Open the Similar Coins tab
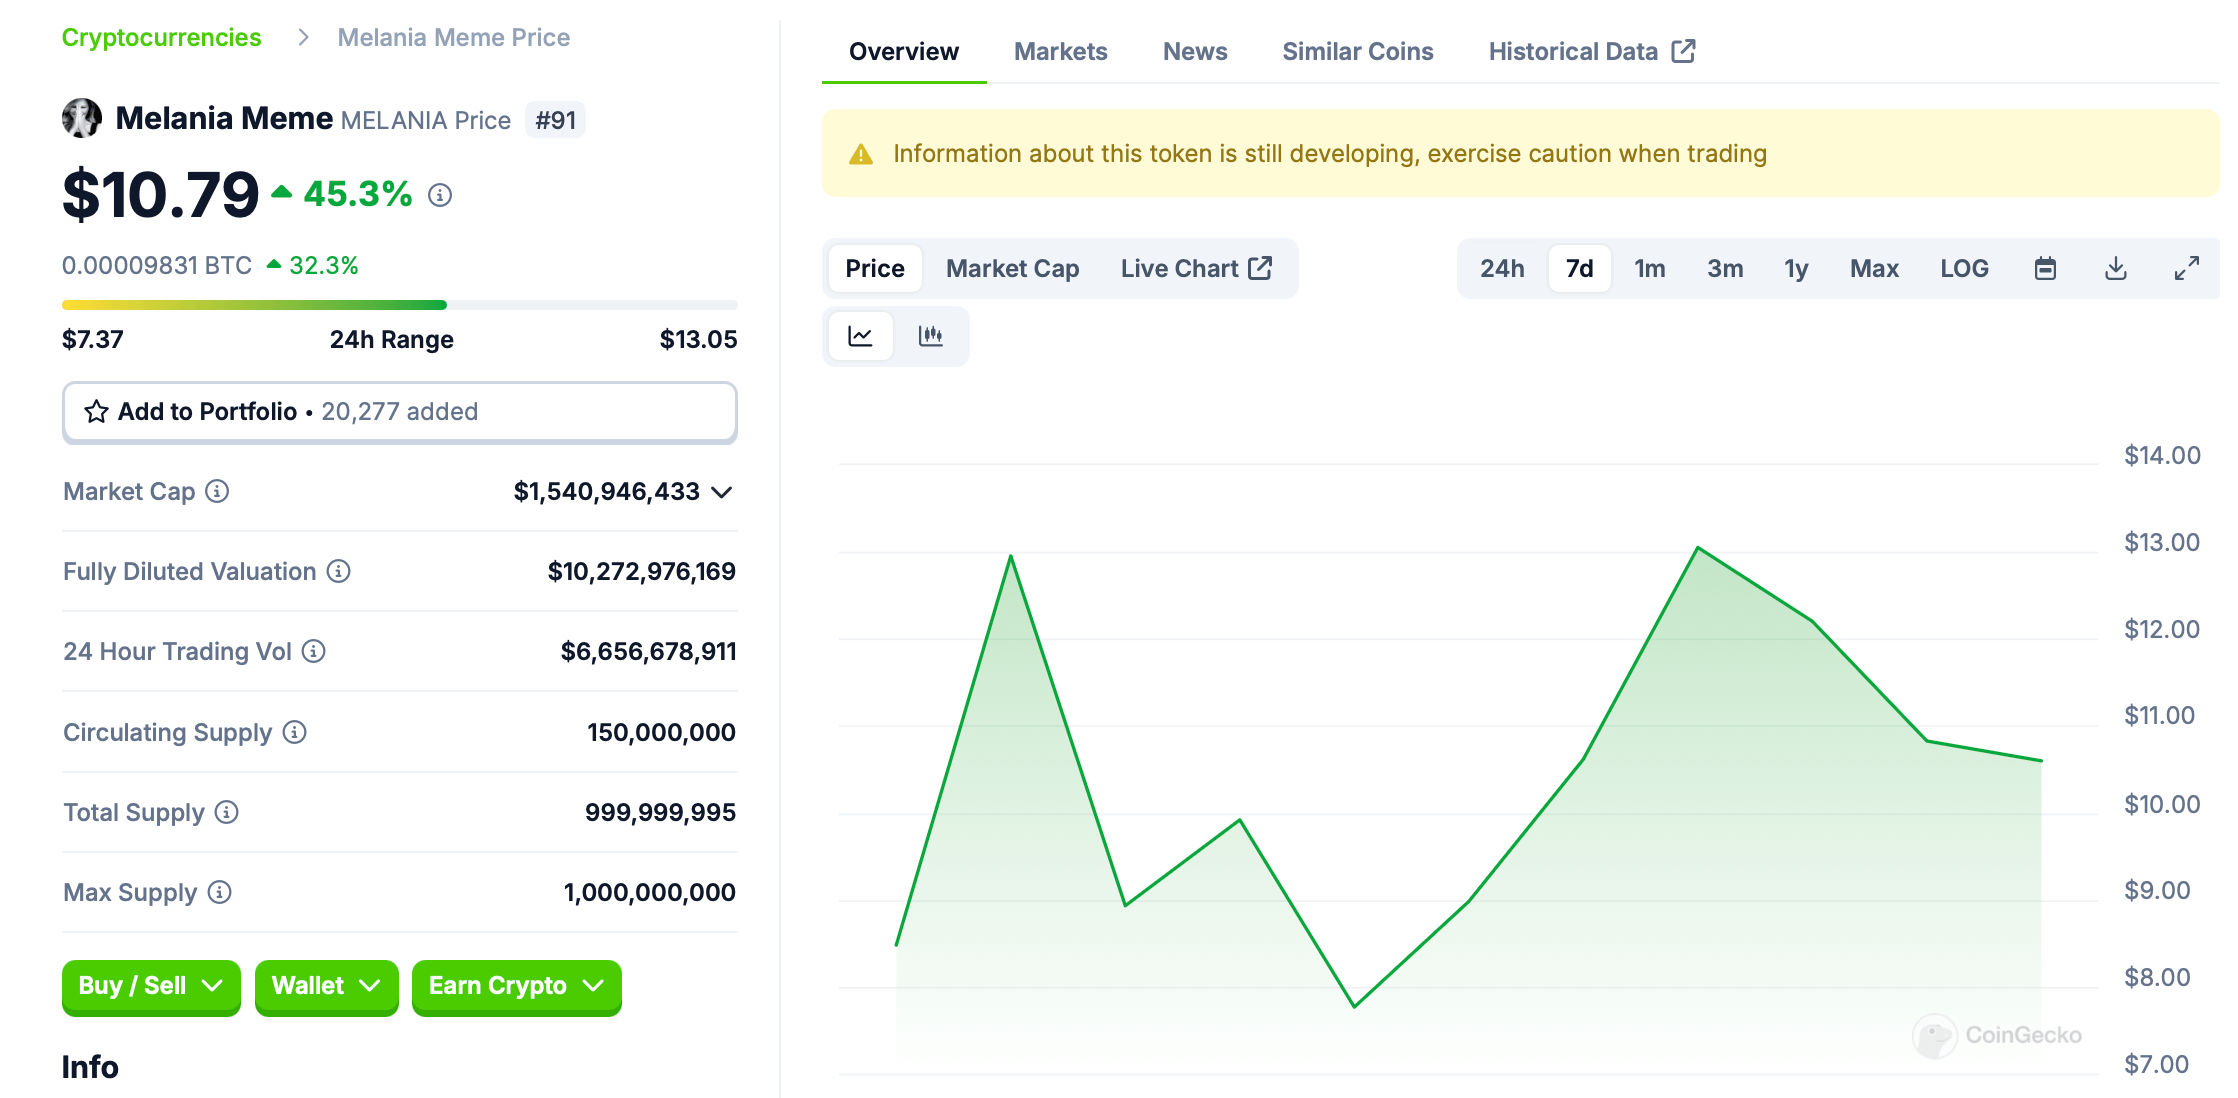 point(1357,51)
